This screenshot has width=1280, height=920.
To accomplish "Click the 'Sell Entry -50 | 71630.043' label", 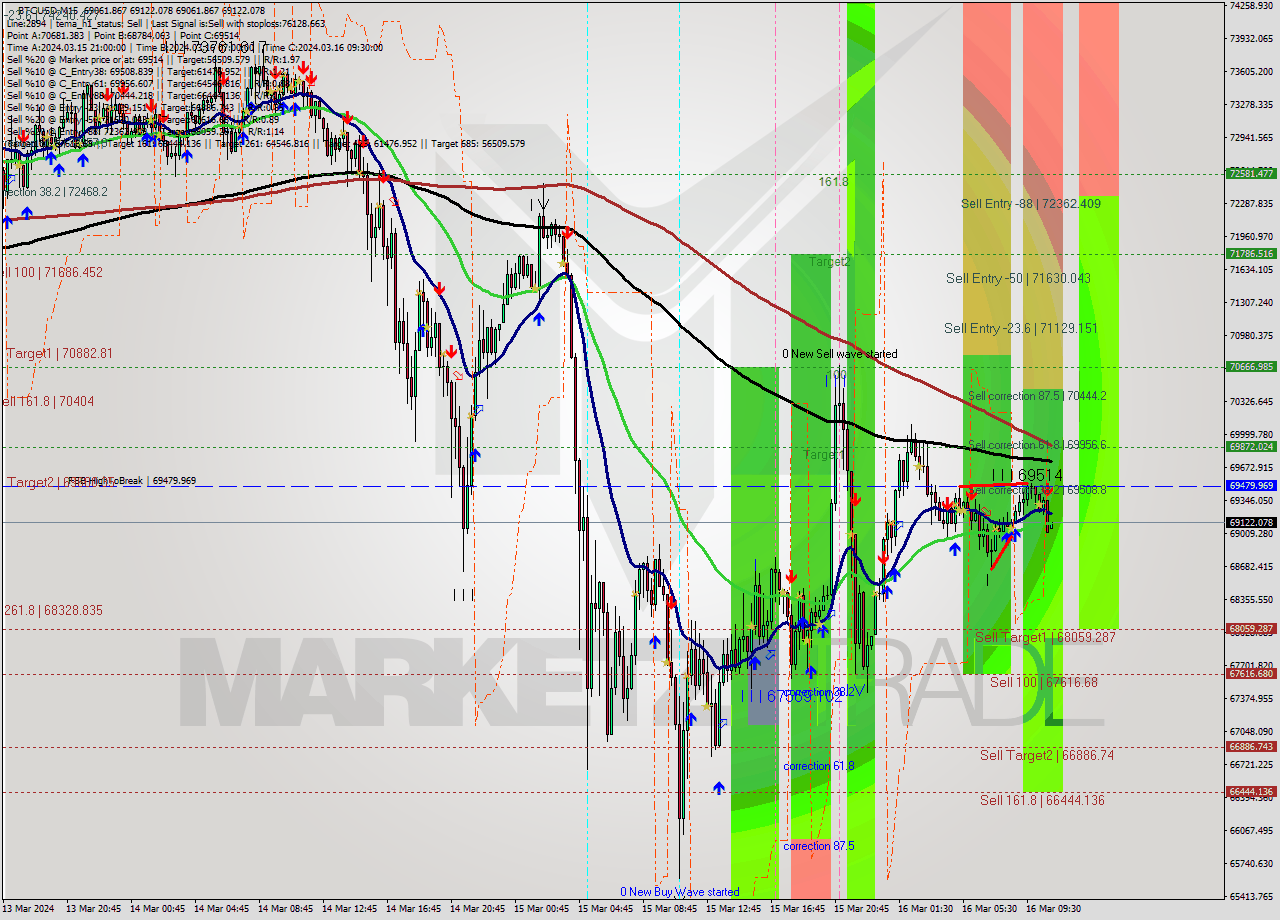I will 1018,279.
